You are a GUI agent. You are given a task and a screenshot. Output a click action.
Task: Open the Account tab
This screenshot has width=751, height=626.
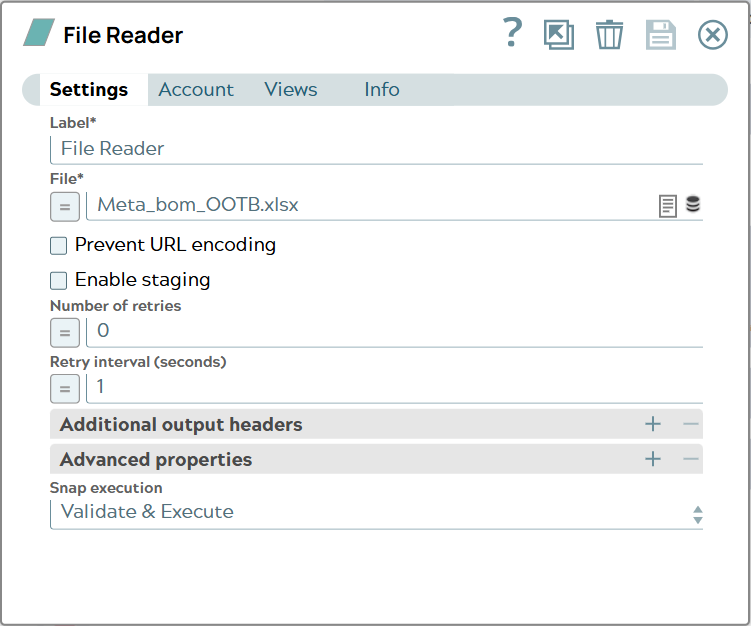[196, 90]
